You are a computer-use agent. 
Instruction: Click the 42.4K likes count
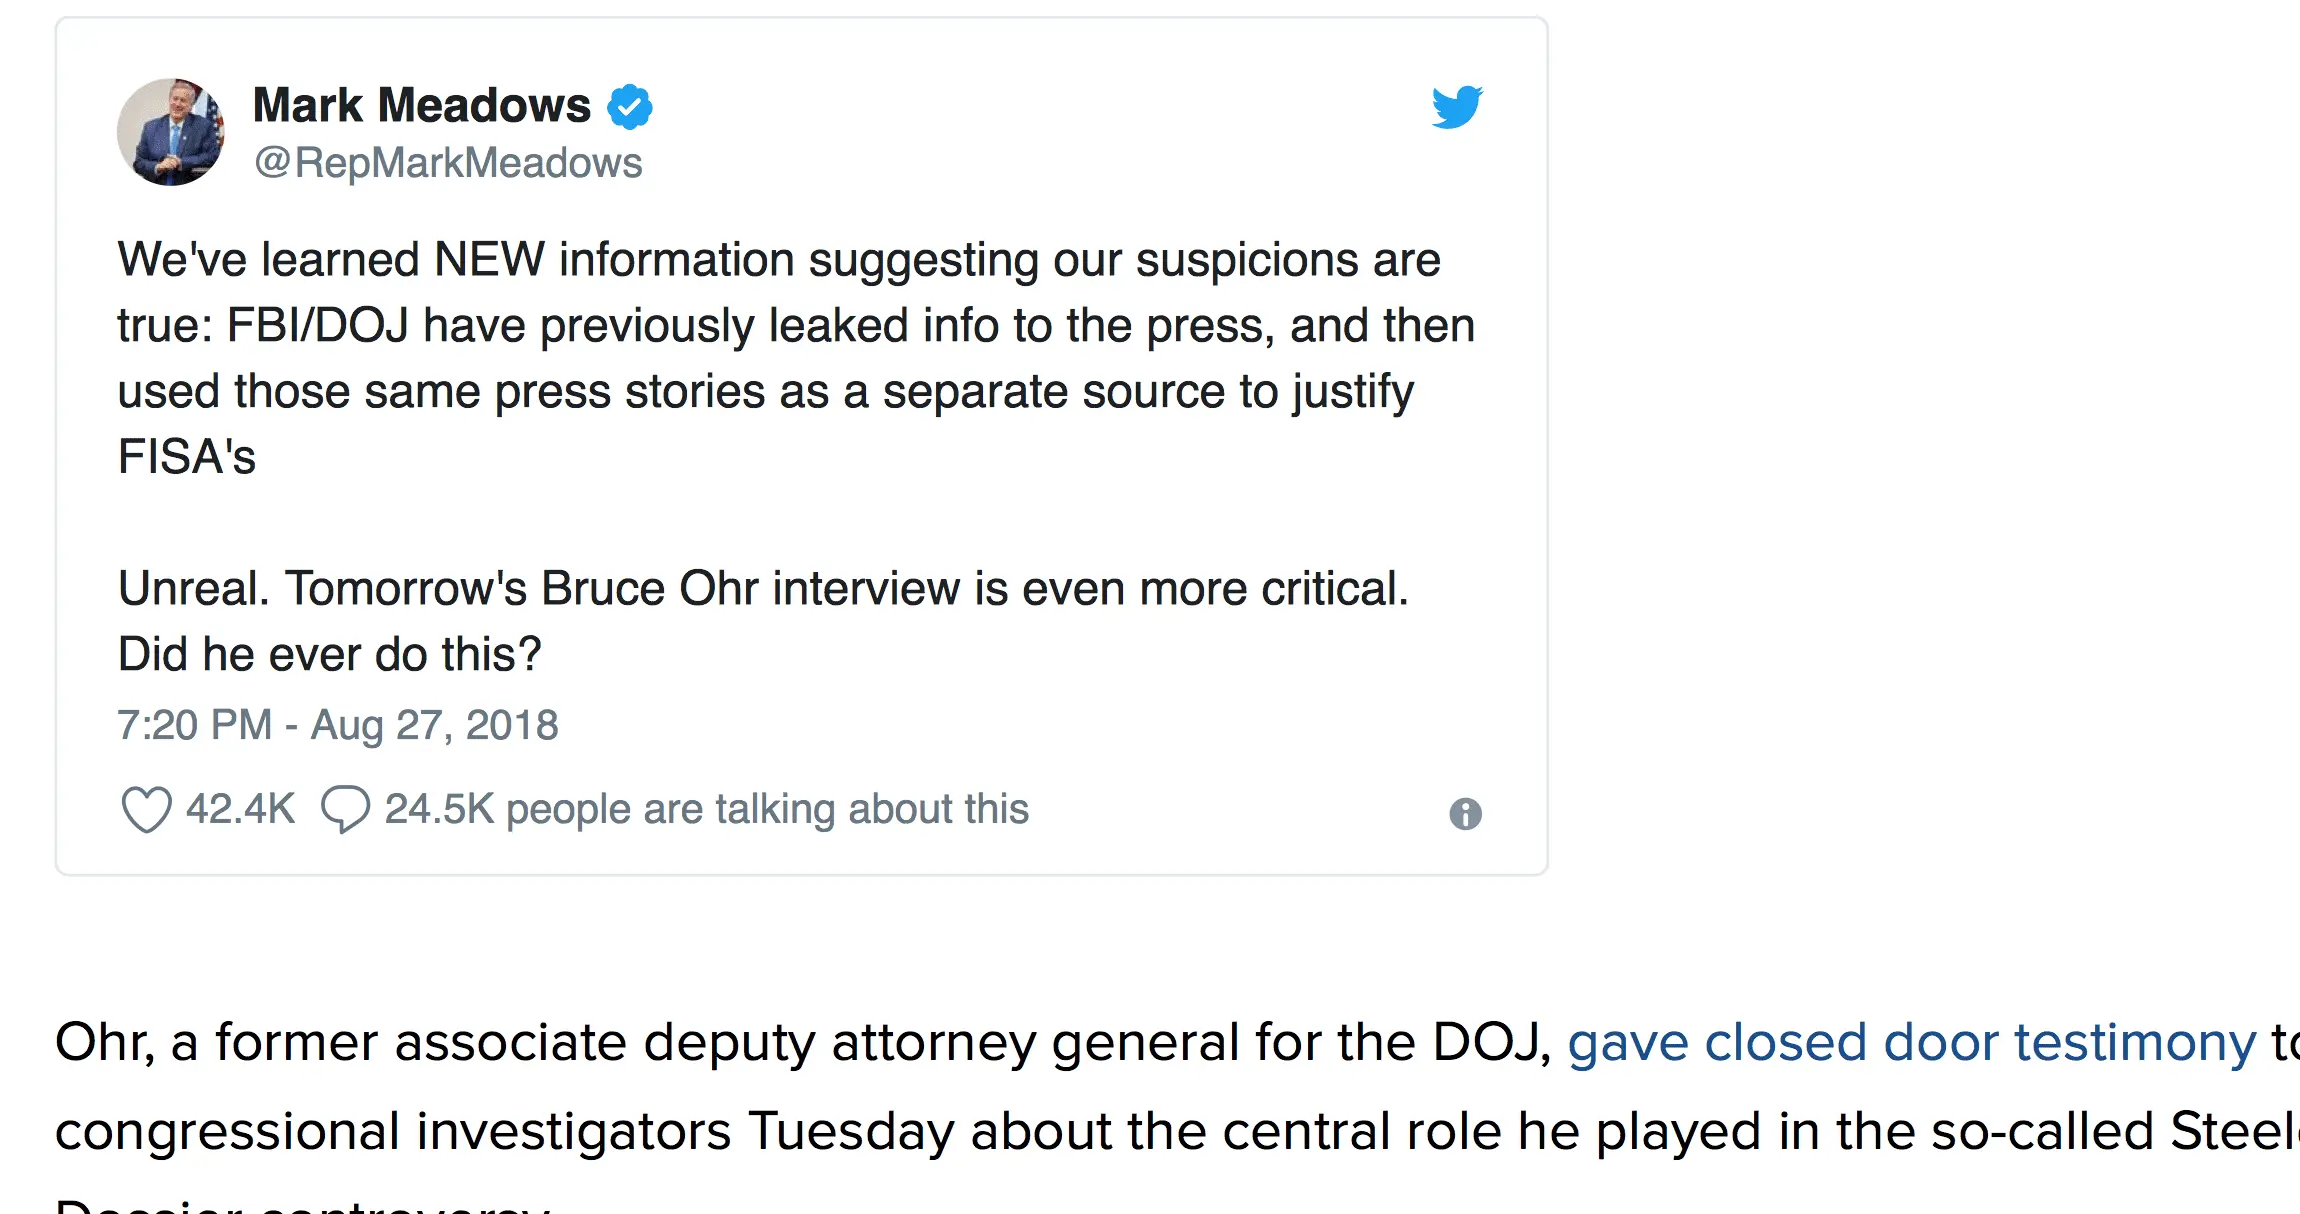240,809
